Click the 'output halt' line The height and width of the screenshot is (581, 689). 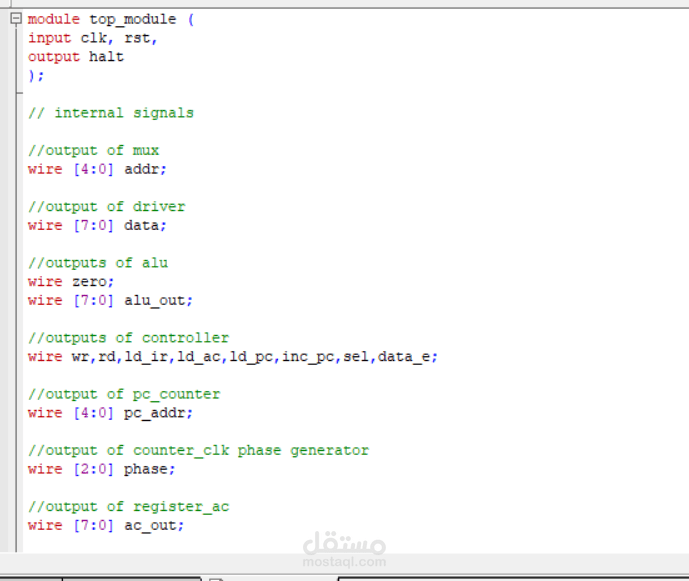coord(76,57)
